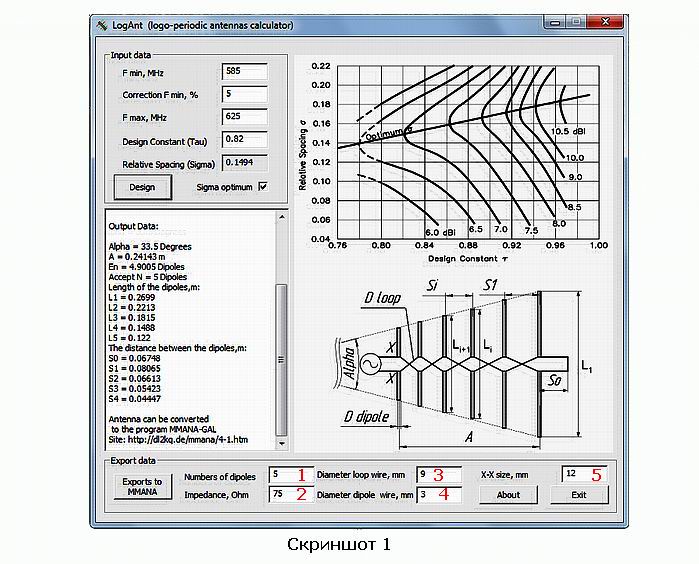Click the 'Optimum σ' label on the chart
The width and height of the screenshot is (699, 564).
[389, 133]
